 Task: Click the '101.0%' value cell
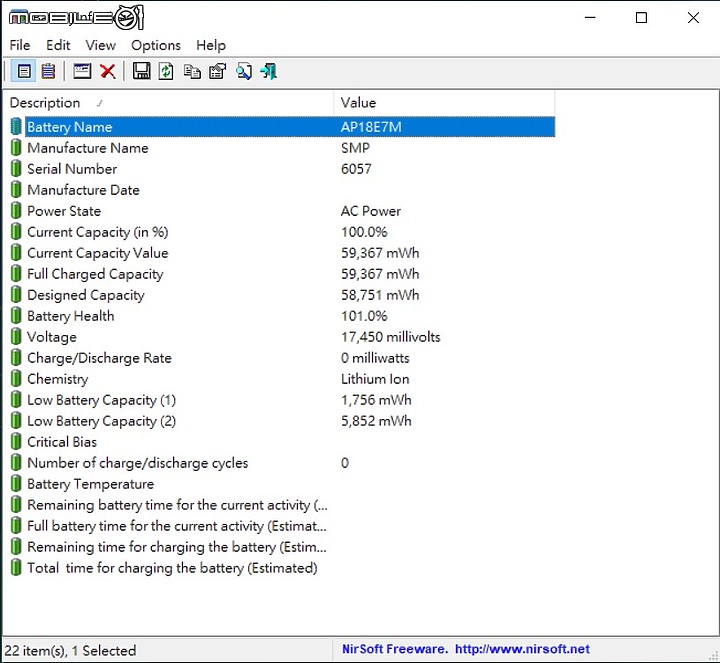[x=364, y=316]
